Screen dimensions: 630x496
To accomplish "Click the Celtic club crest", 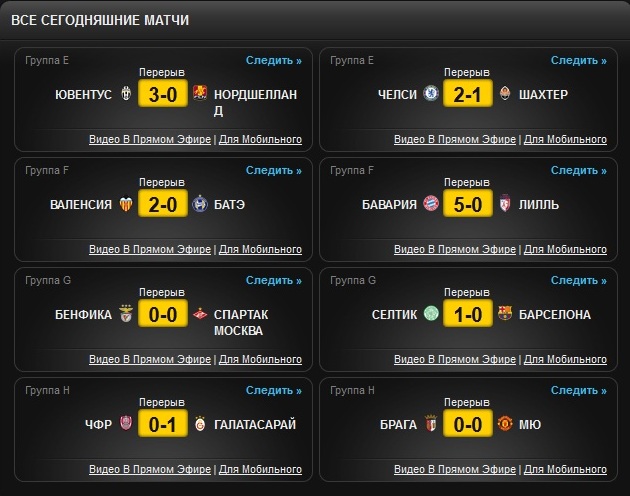I will point(431,314).
